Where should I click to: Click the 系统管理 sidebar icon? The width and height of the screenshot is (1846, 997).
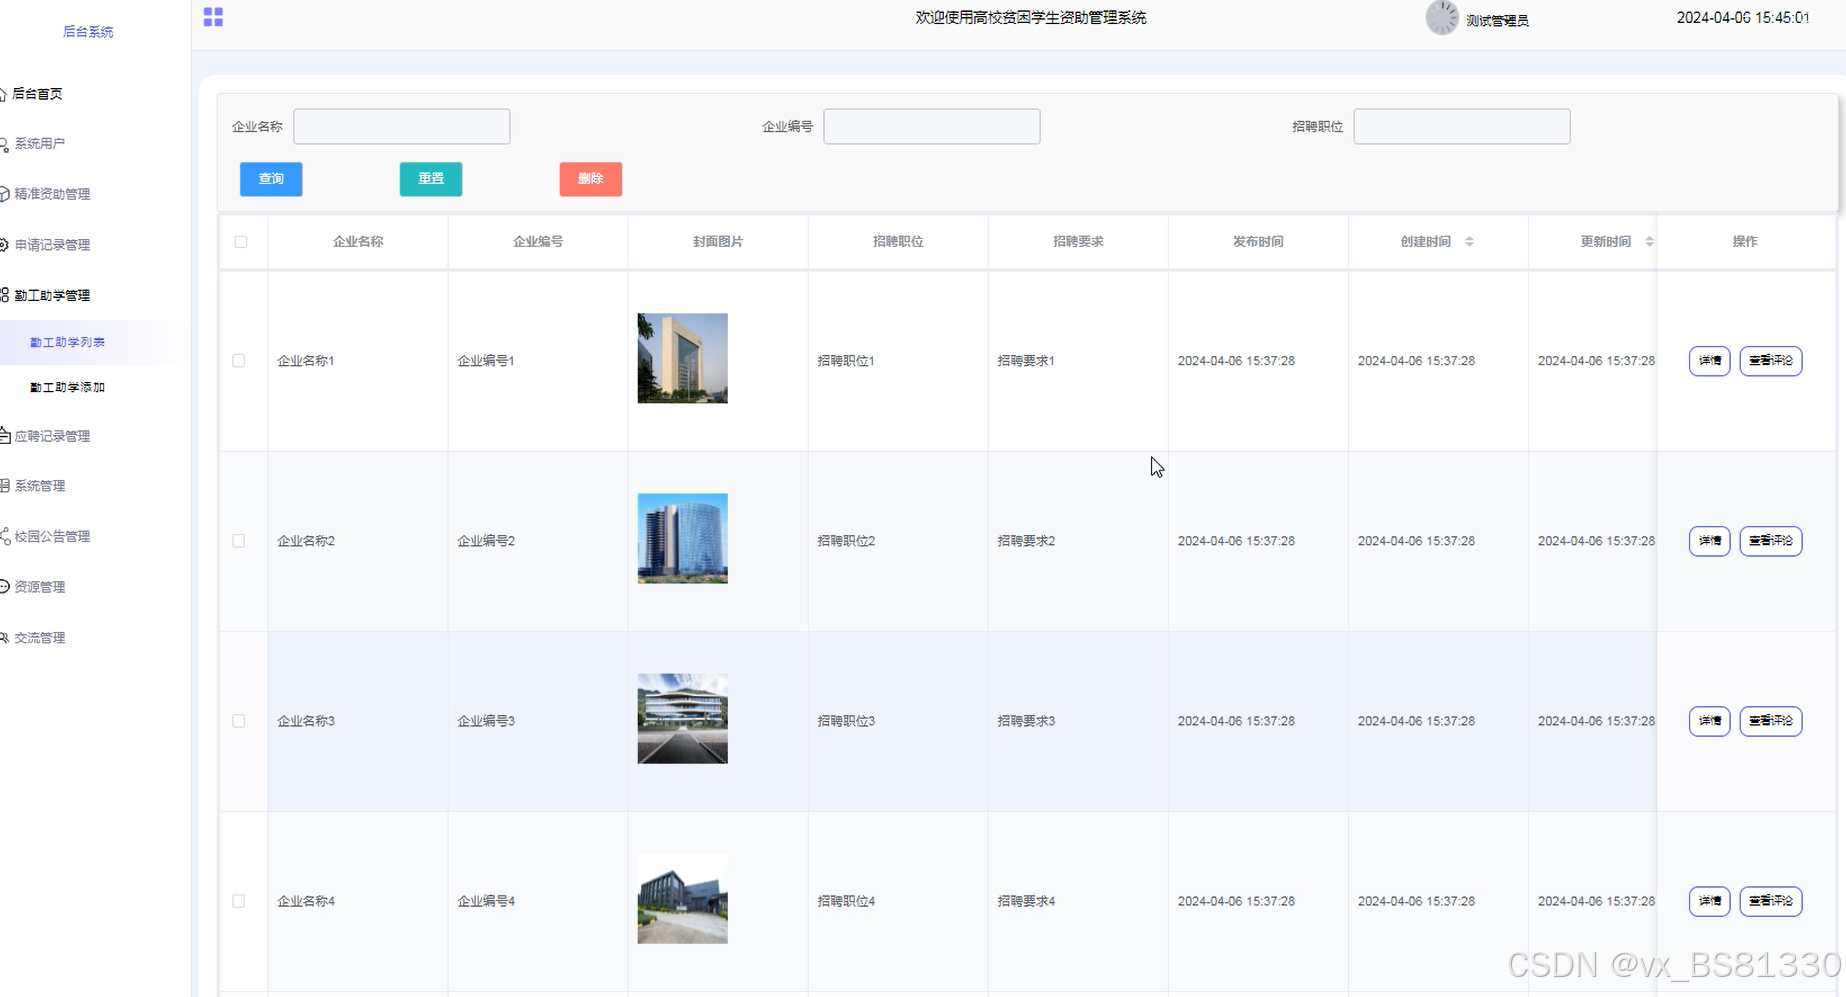point(4,486)
